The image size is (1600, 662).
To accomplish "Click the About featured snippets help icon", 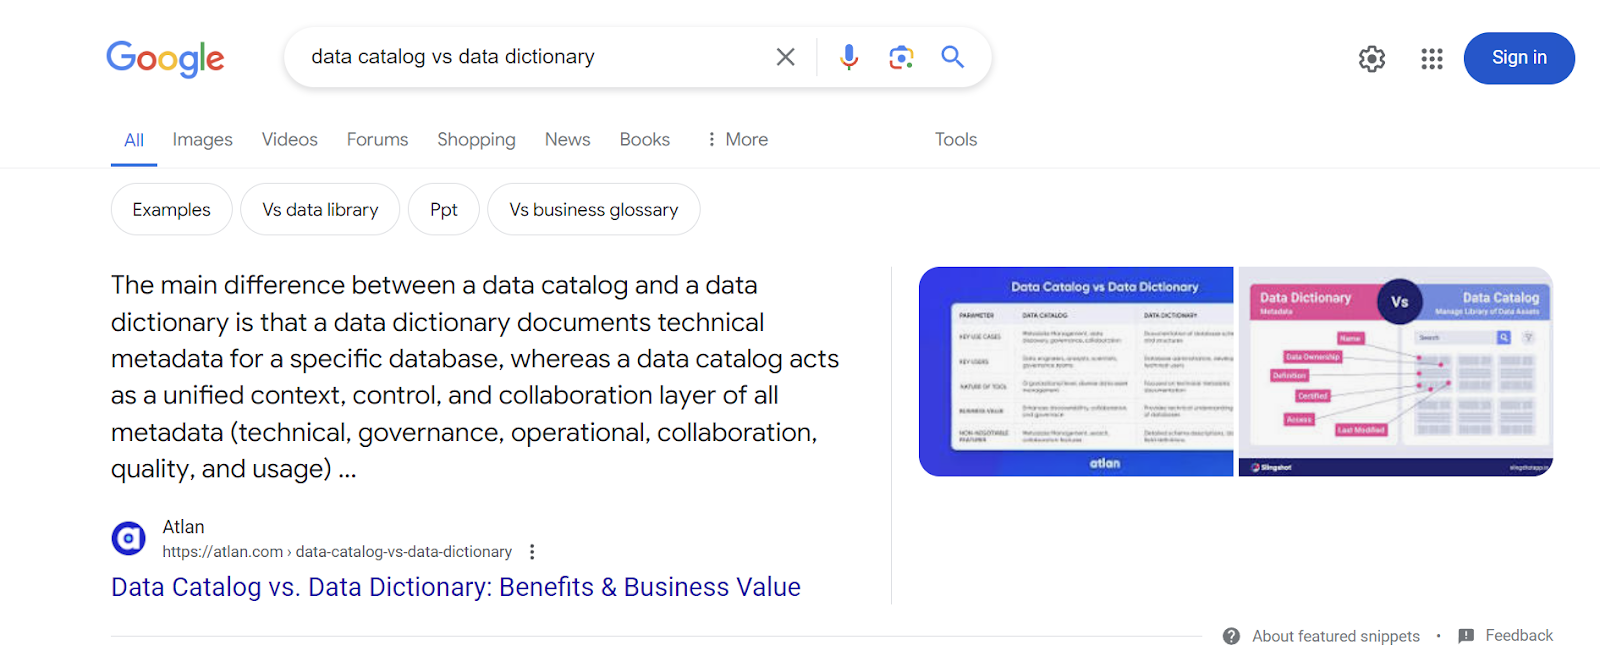I will (1231, 636).
